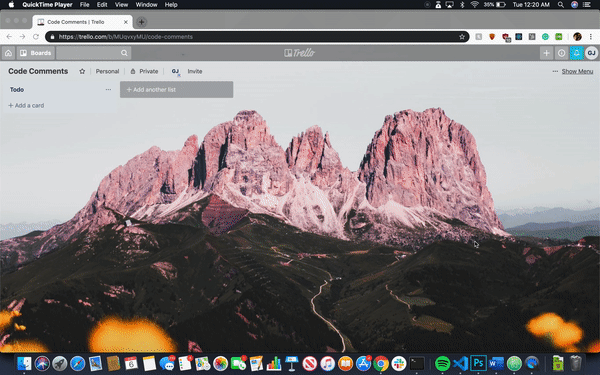Click the Todo list title

(17, 90)
